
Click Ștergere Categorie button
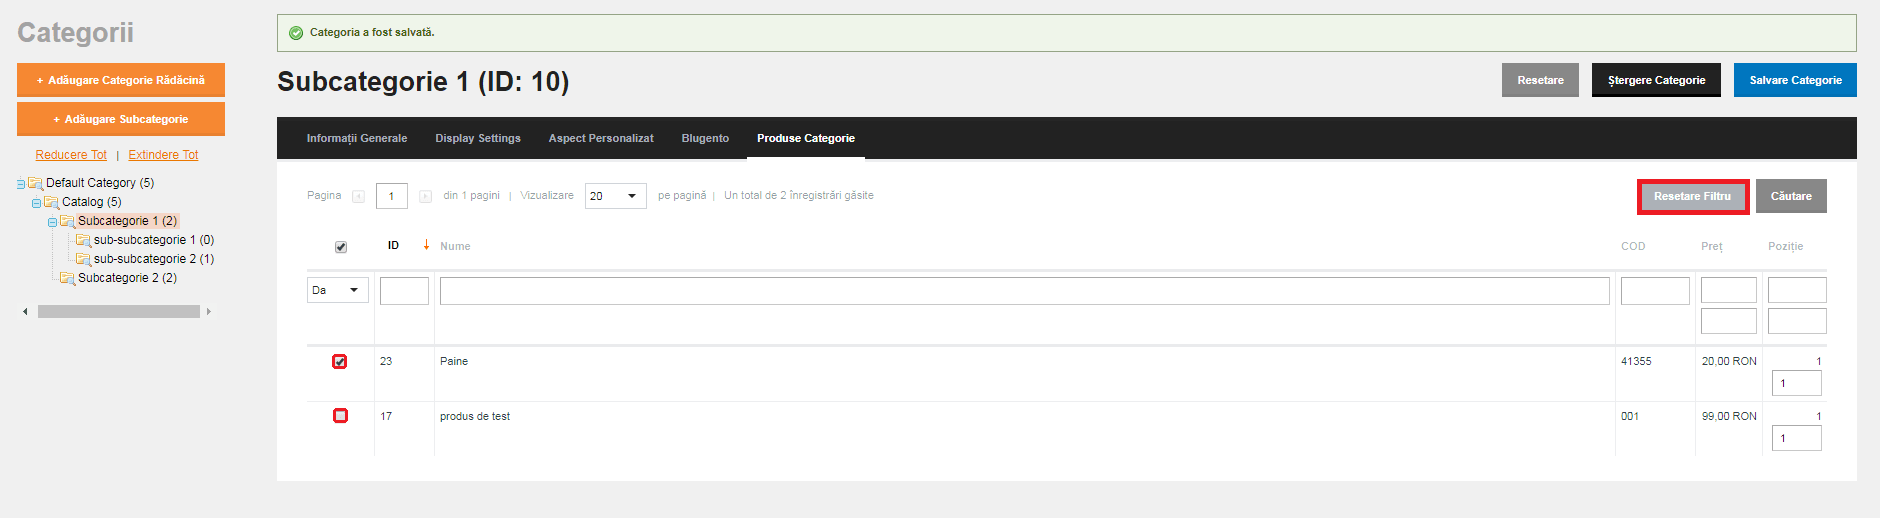point(1656,80)
